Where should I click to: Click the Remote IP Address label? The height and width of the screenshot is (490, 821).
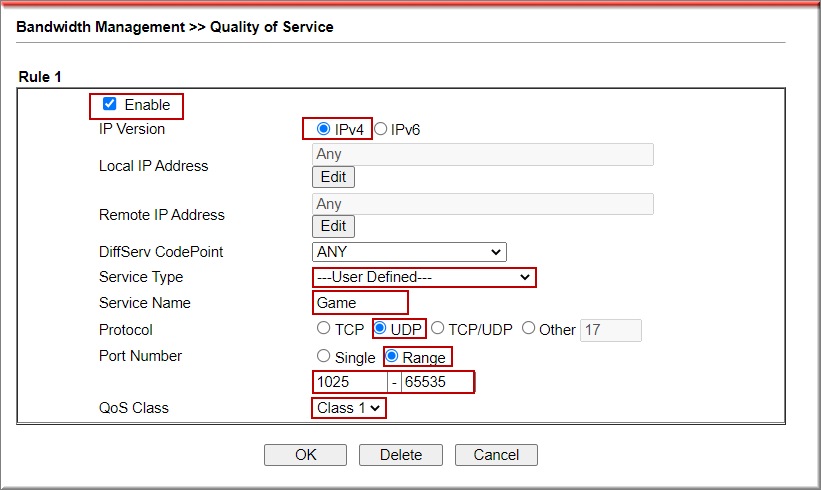162,215
